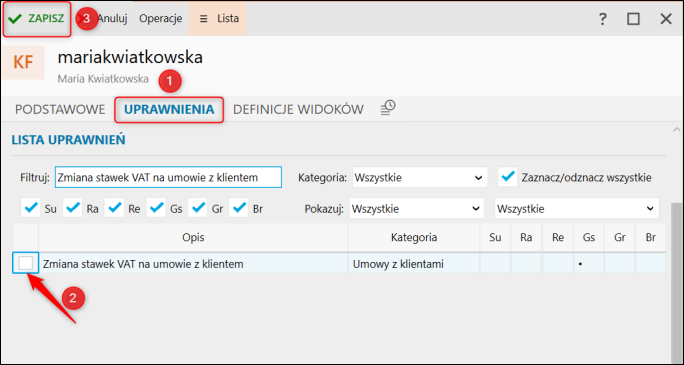Maximize the window with the square icon
684x365 pixels.
click(633, 19)
